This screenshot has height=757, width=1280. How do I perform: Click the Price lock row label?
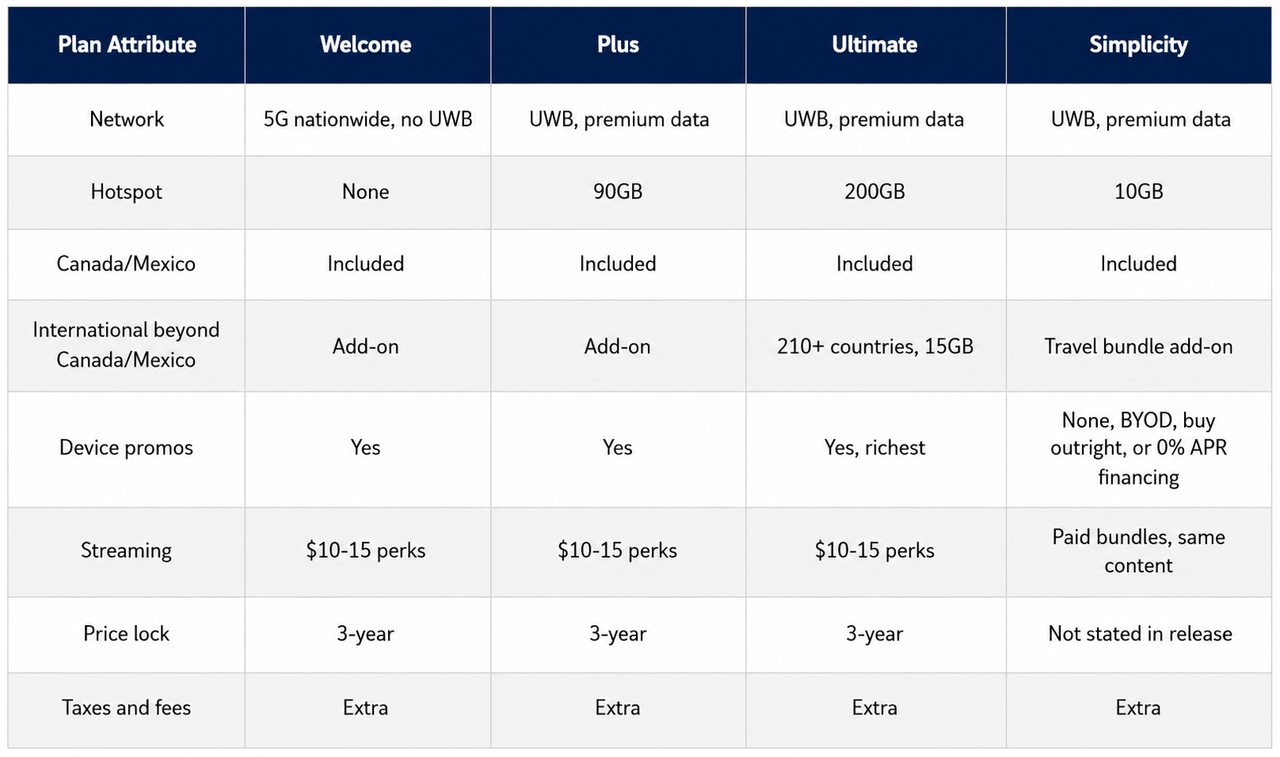(127, 634)
